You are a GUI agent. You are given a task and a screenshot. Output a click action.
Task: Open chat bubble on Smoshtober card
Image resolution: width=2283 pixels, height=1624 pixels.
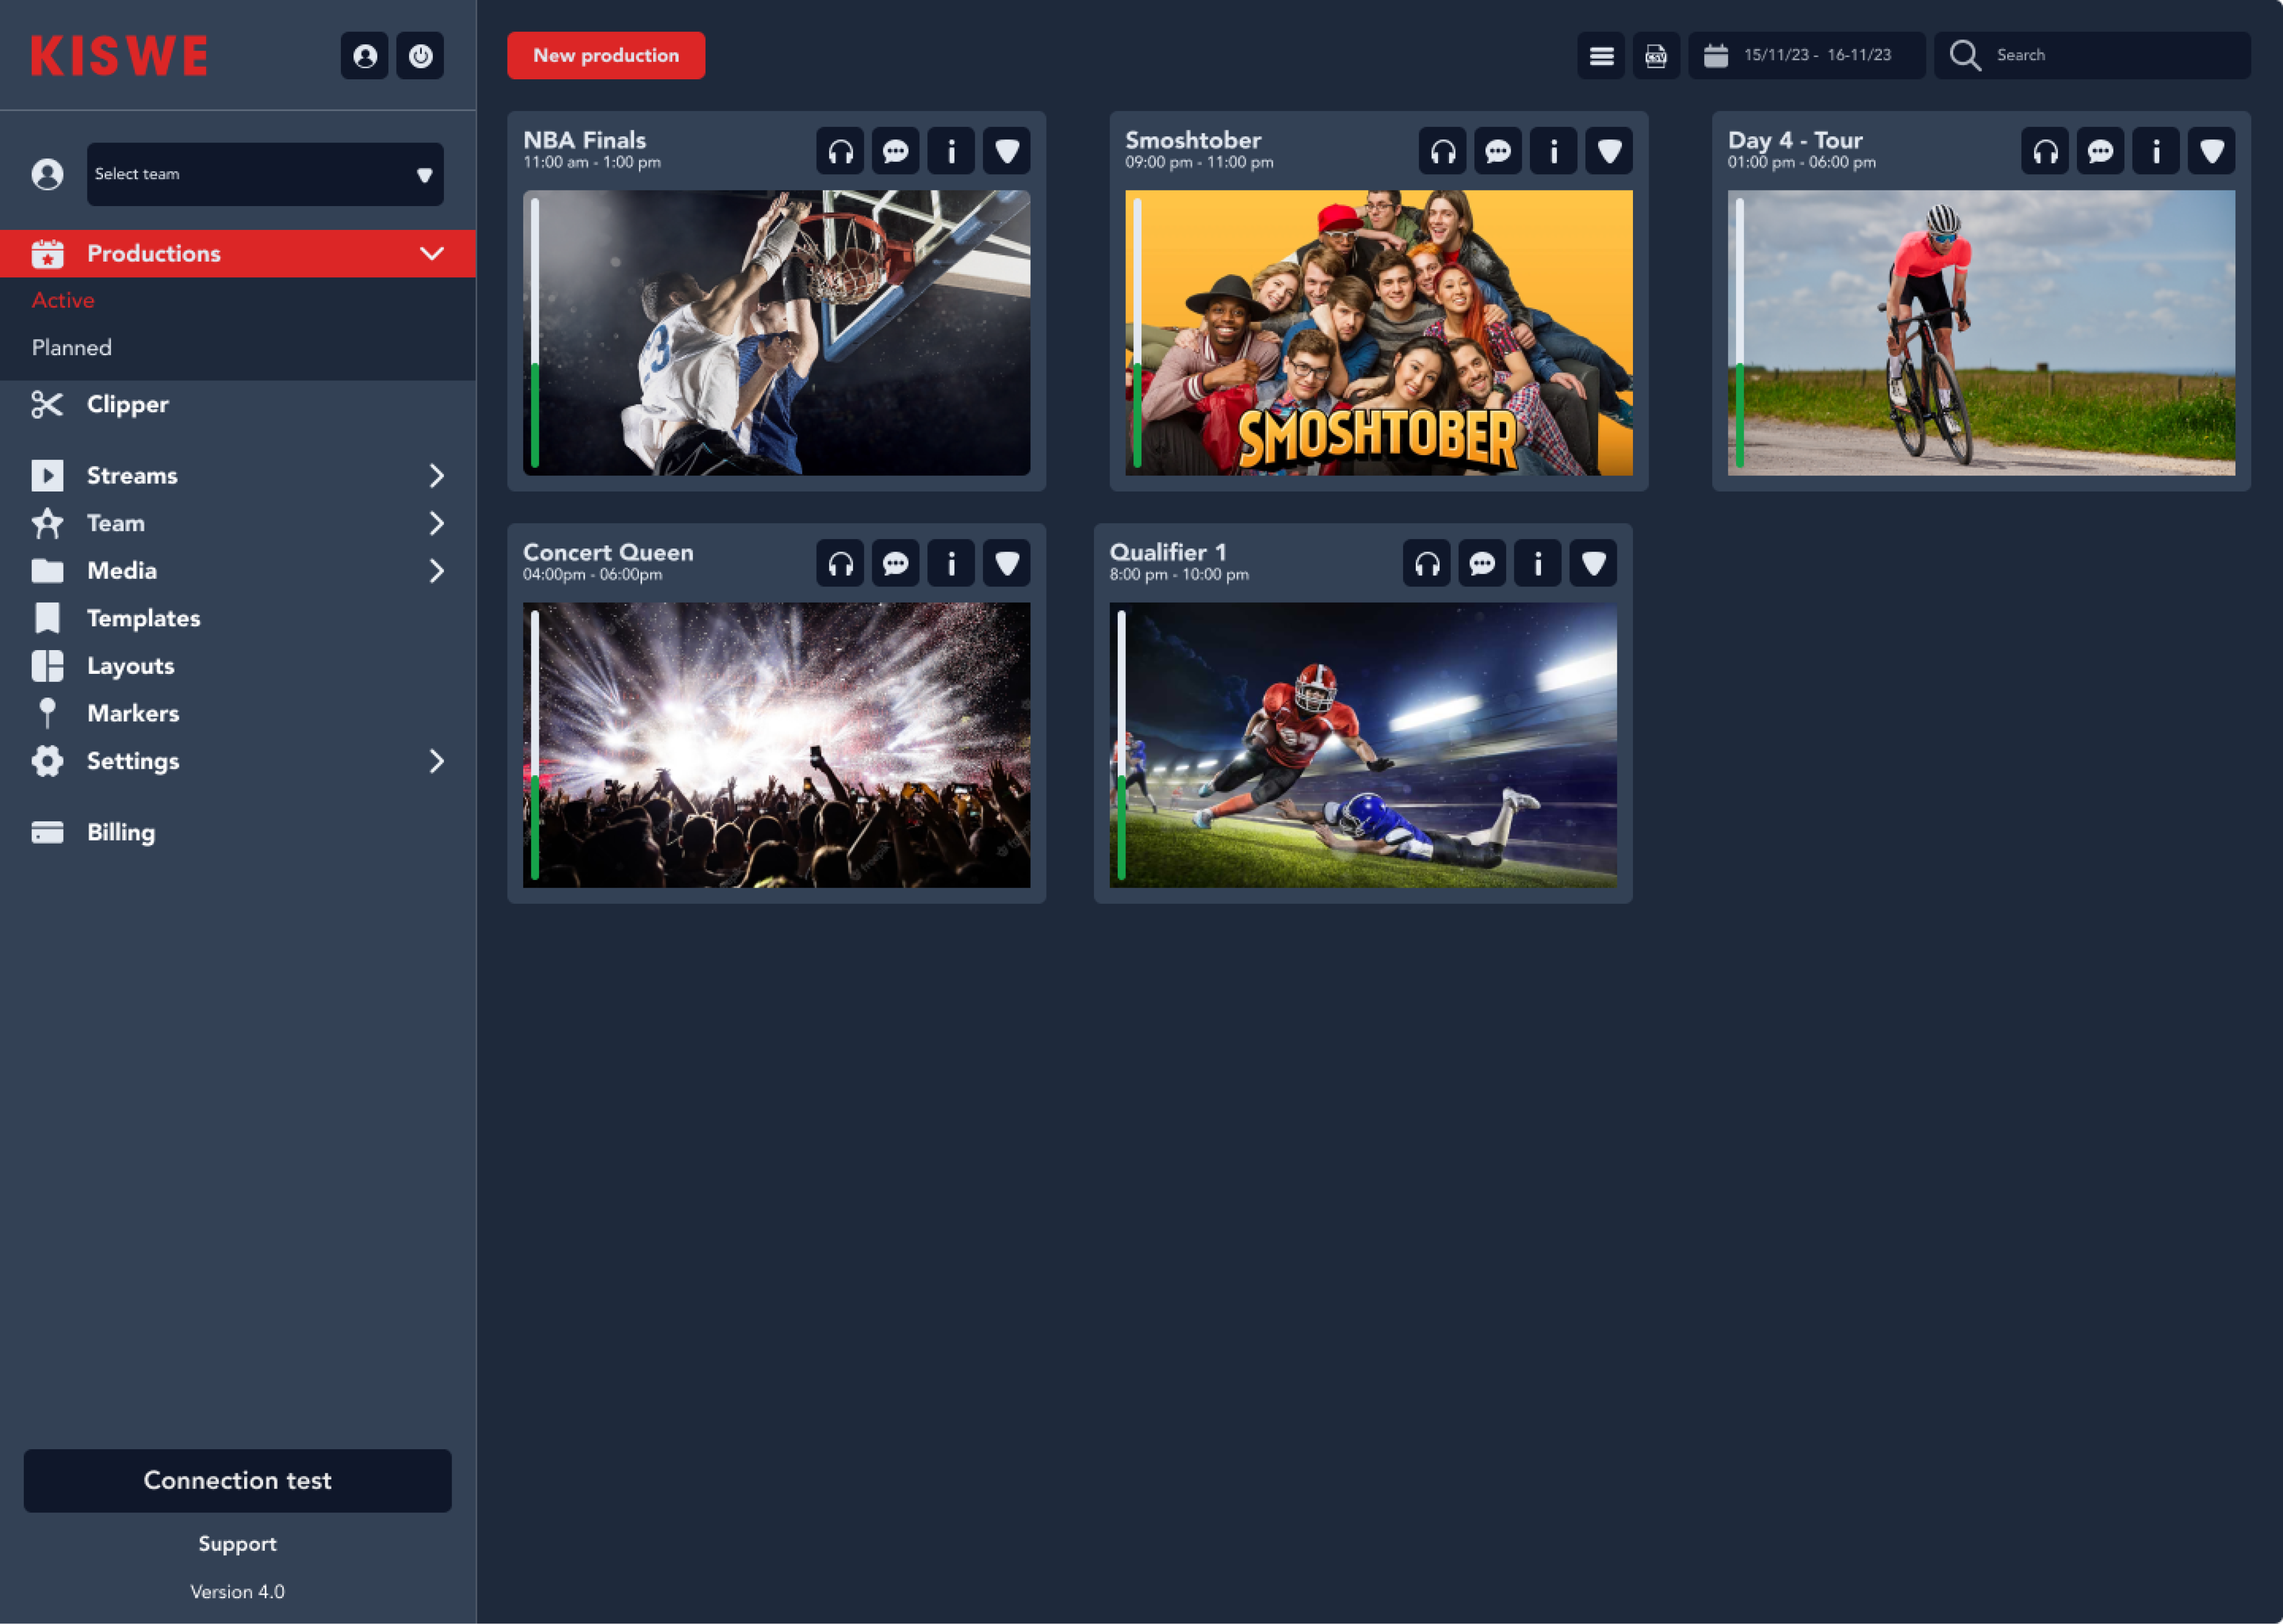point(1497,151)
